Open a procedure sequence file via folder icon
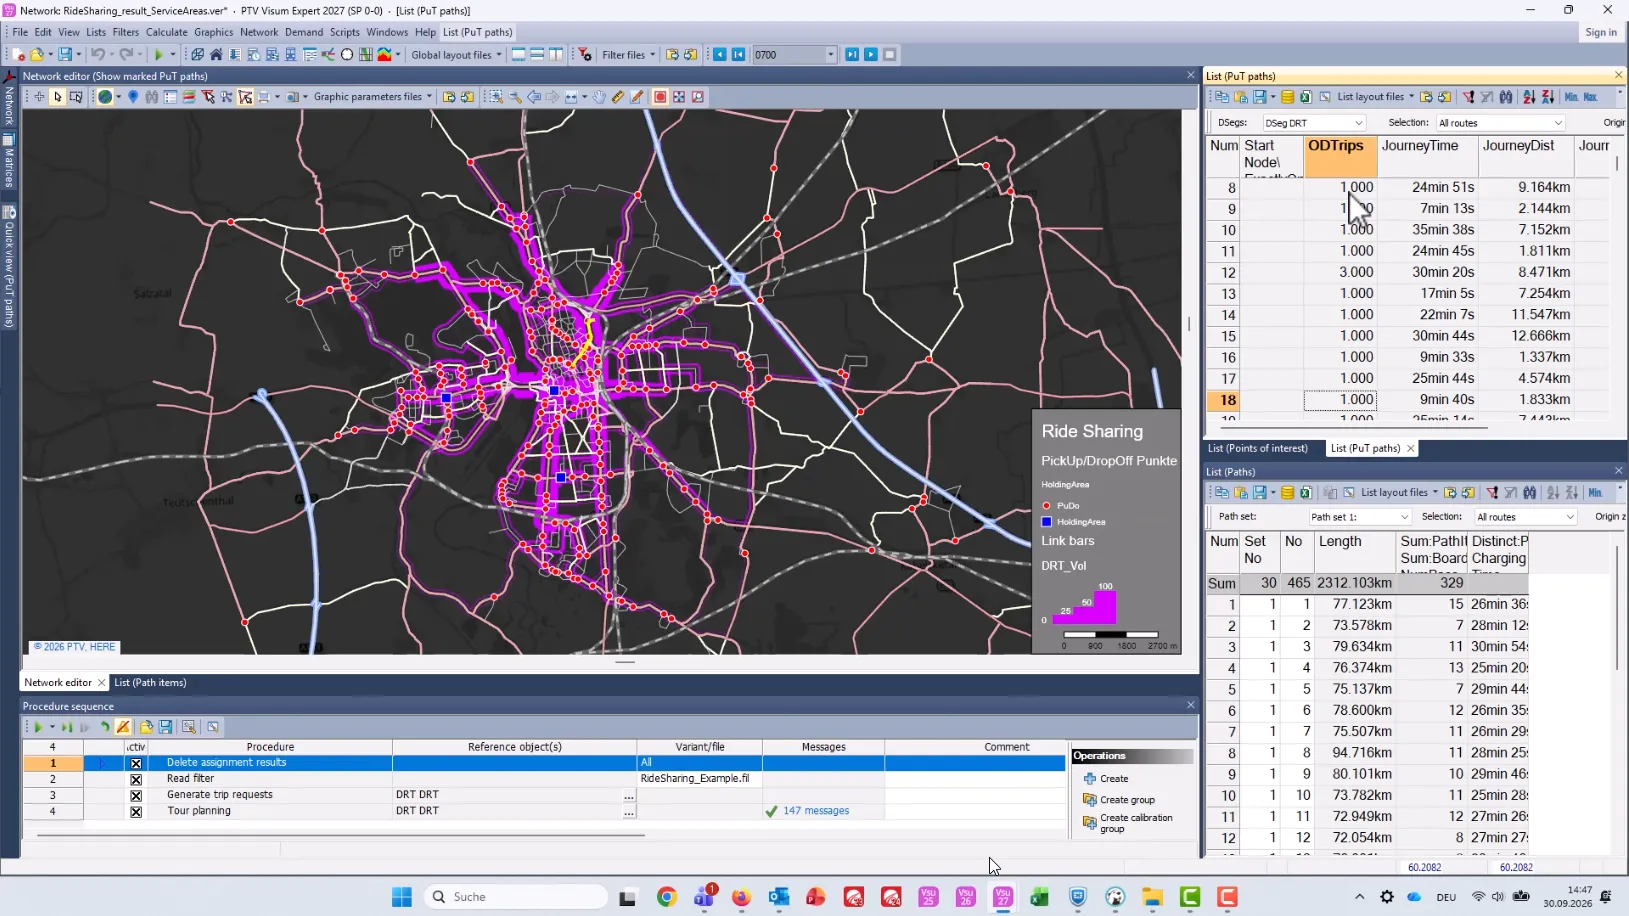This screenshot has height=916, width=1629. [x=146, y=727]
